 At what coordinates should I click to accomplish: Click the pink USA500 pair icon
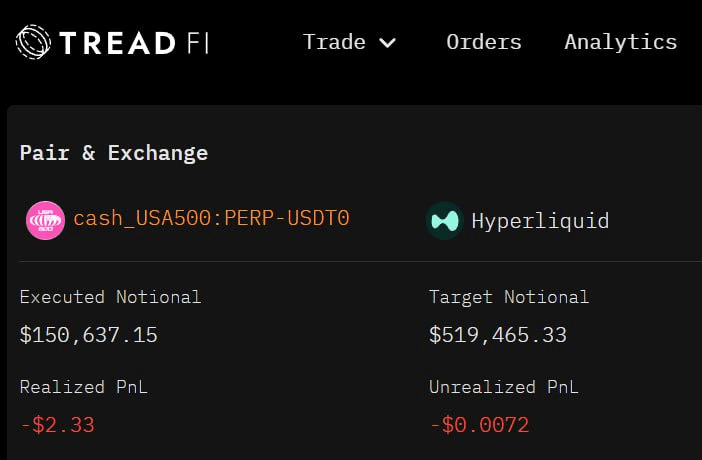pyautogui.click(x=45, y=220)
